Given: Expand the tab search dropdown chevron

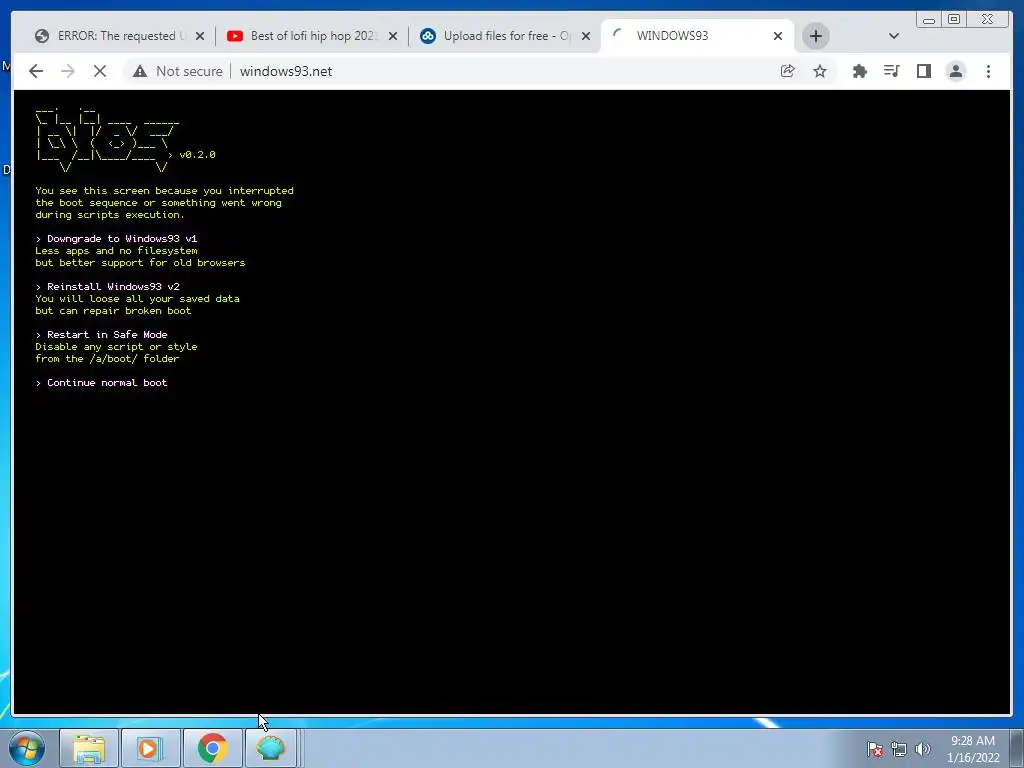Looking at the screenshot, I should click(893, 36).
